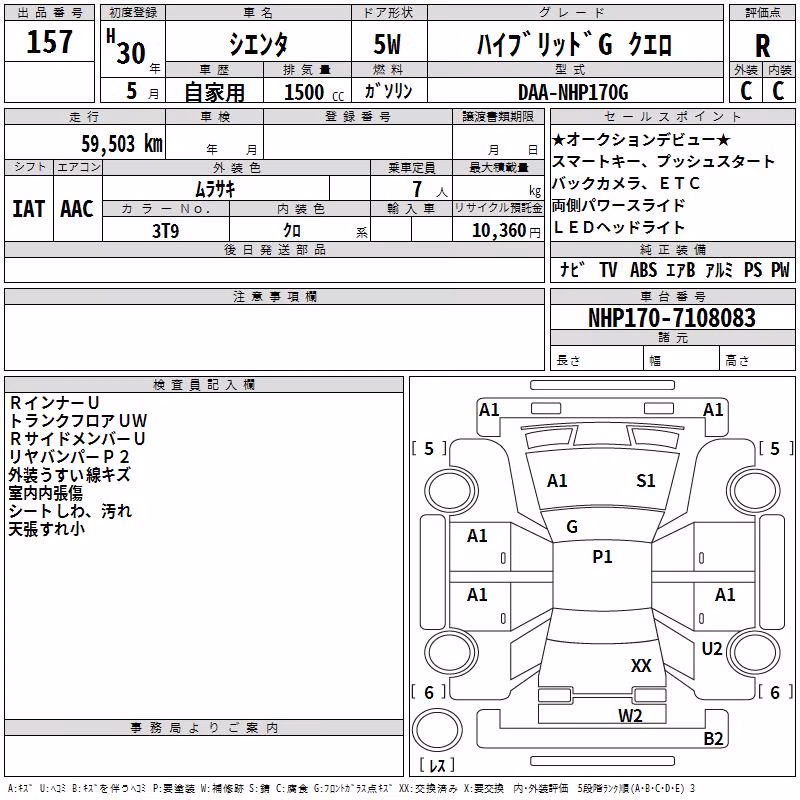Click the air conditioner code AAC
The image size is (800, 800).
pyautogui.click(x=77, y=209)
